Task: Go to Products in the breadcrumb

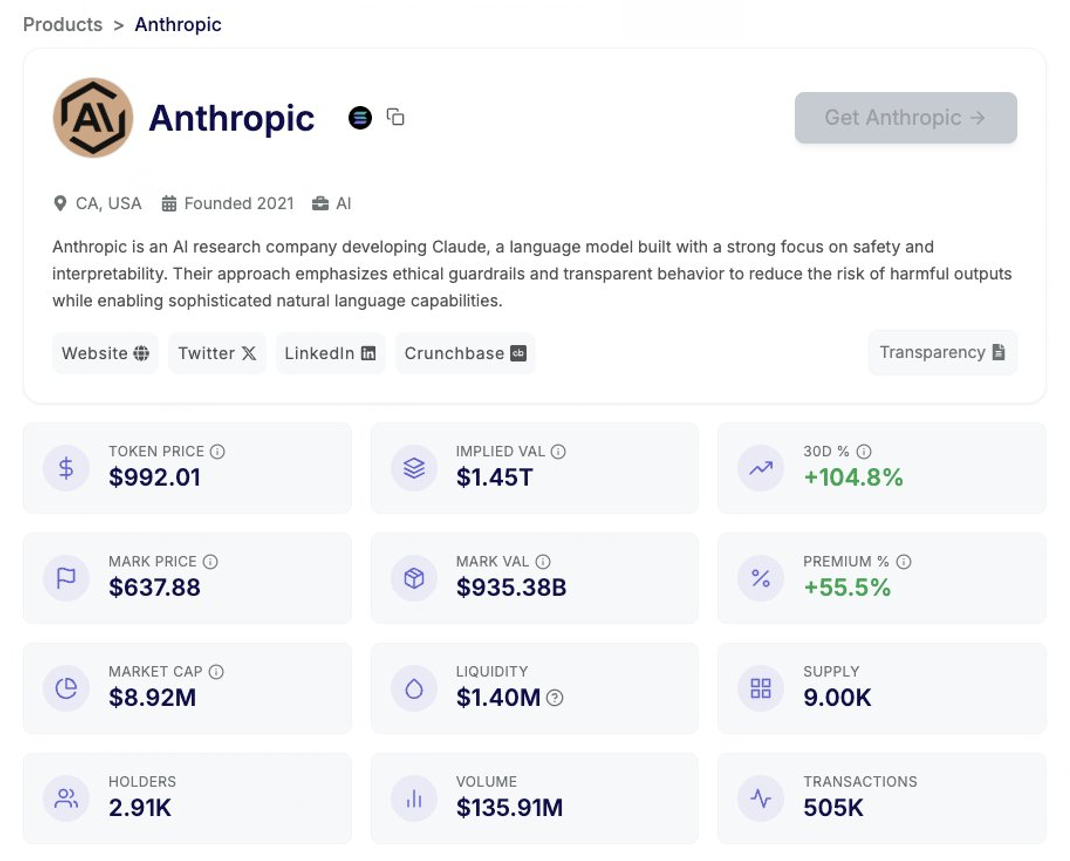Action: [63, 25]
